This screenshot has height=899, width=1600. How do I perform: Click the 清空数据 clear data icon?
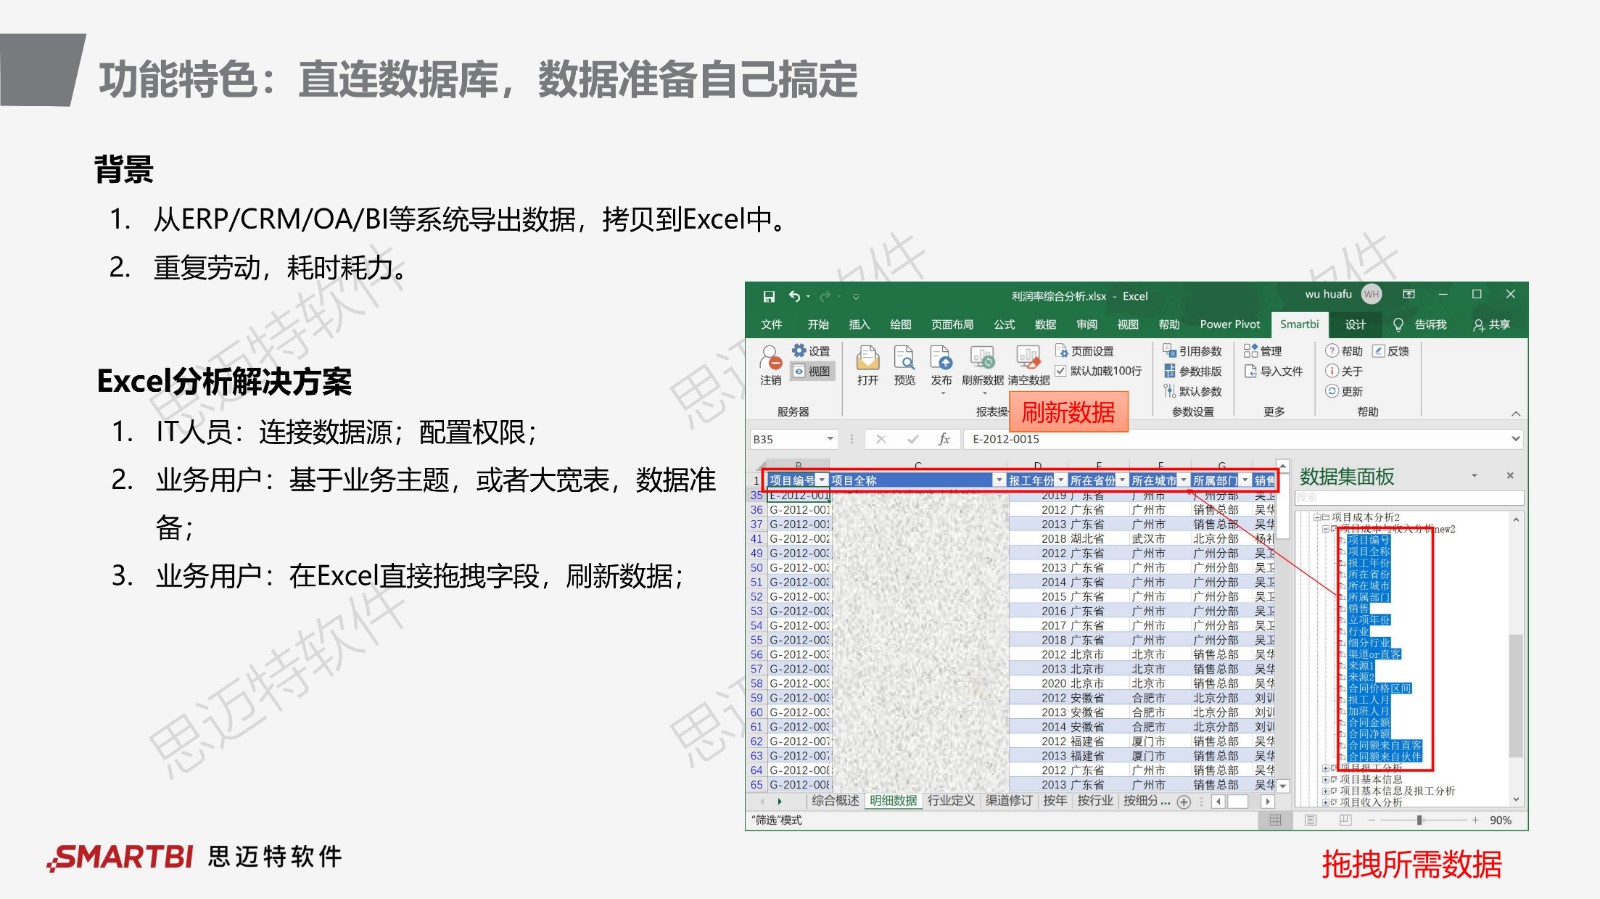1028,359
